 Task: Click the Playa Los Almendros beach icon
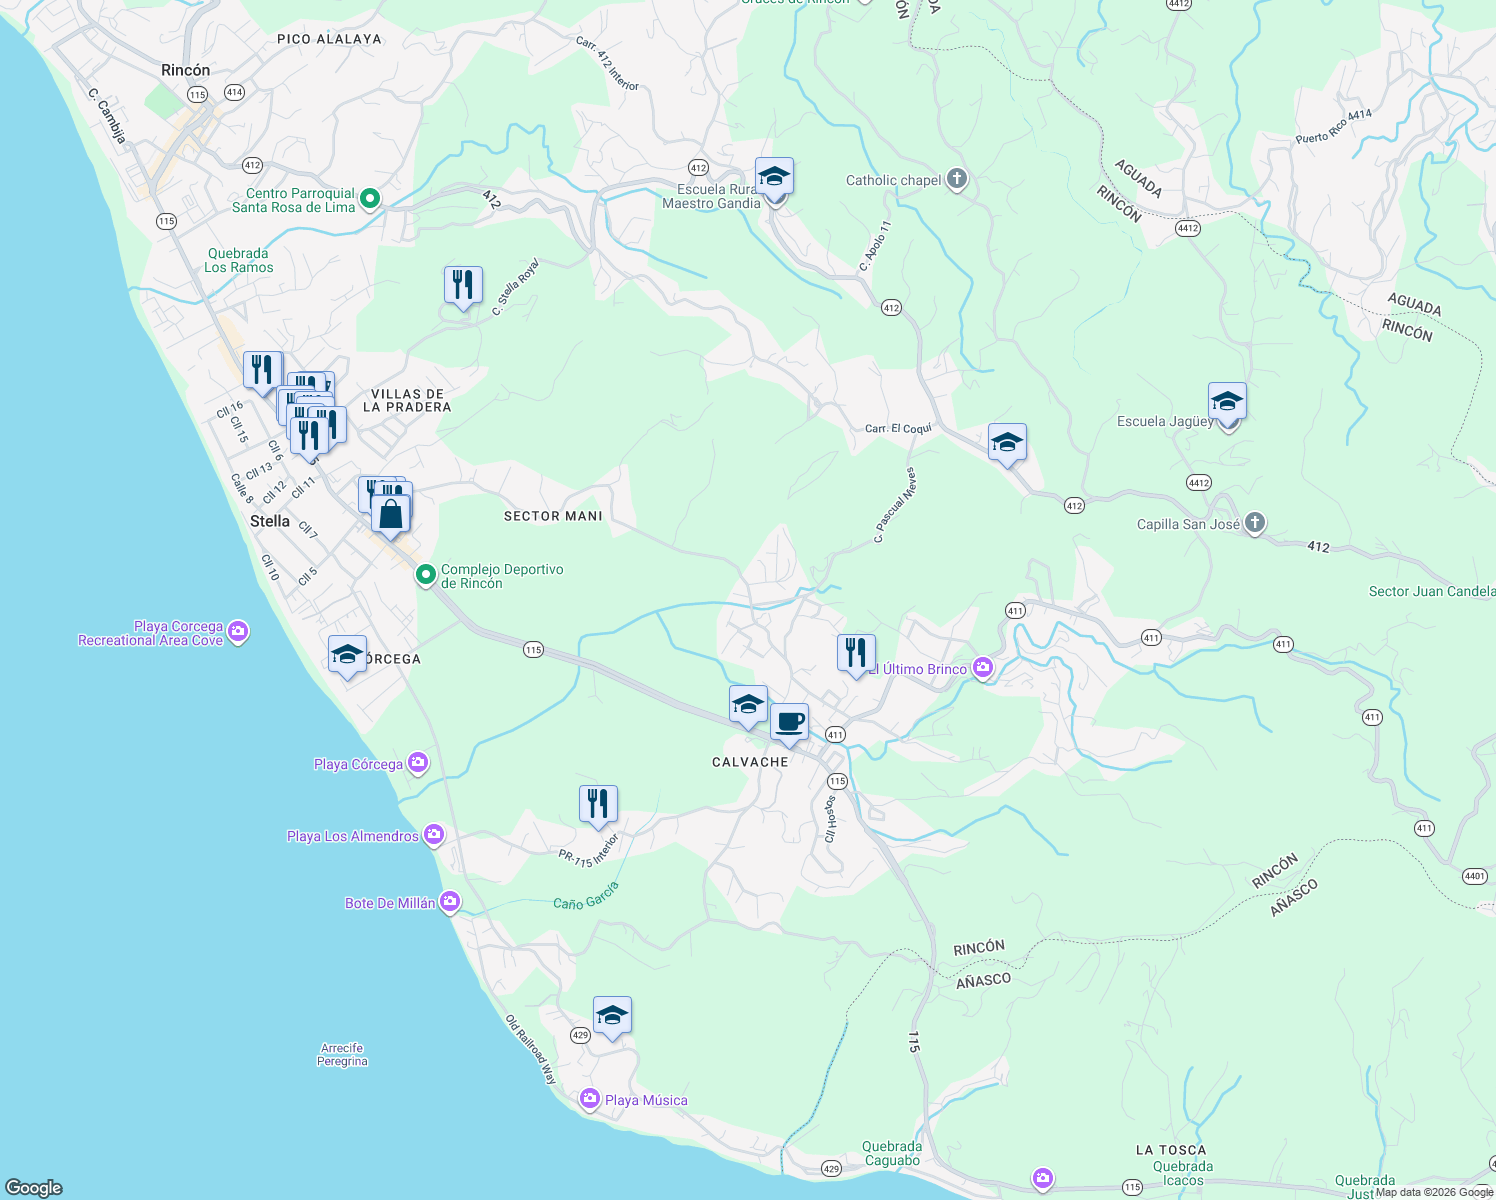pos(434,833)
